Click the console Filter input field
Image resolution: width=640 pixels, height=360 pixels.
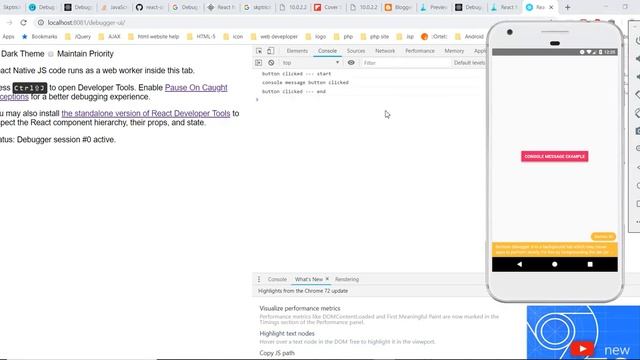[406, 63]
